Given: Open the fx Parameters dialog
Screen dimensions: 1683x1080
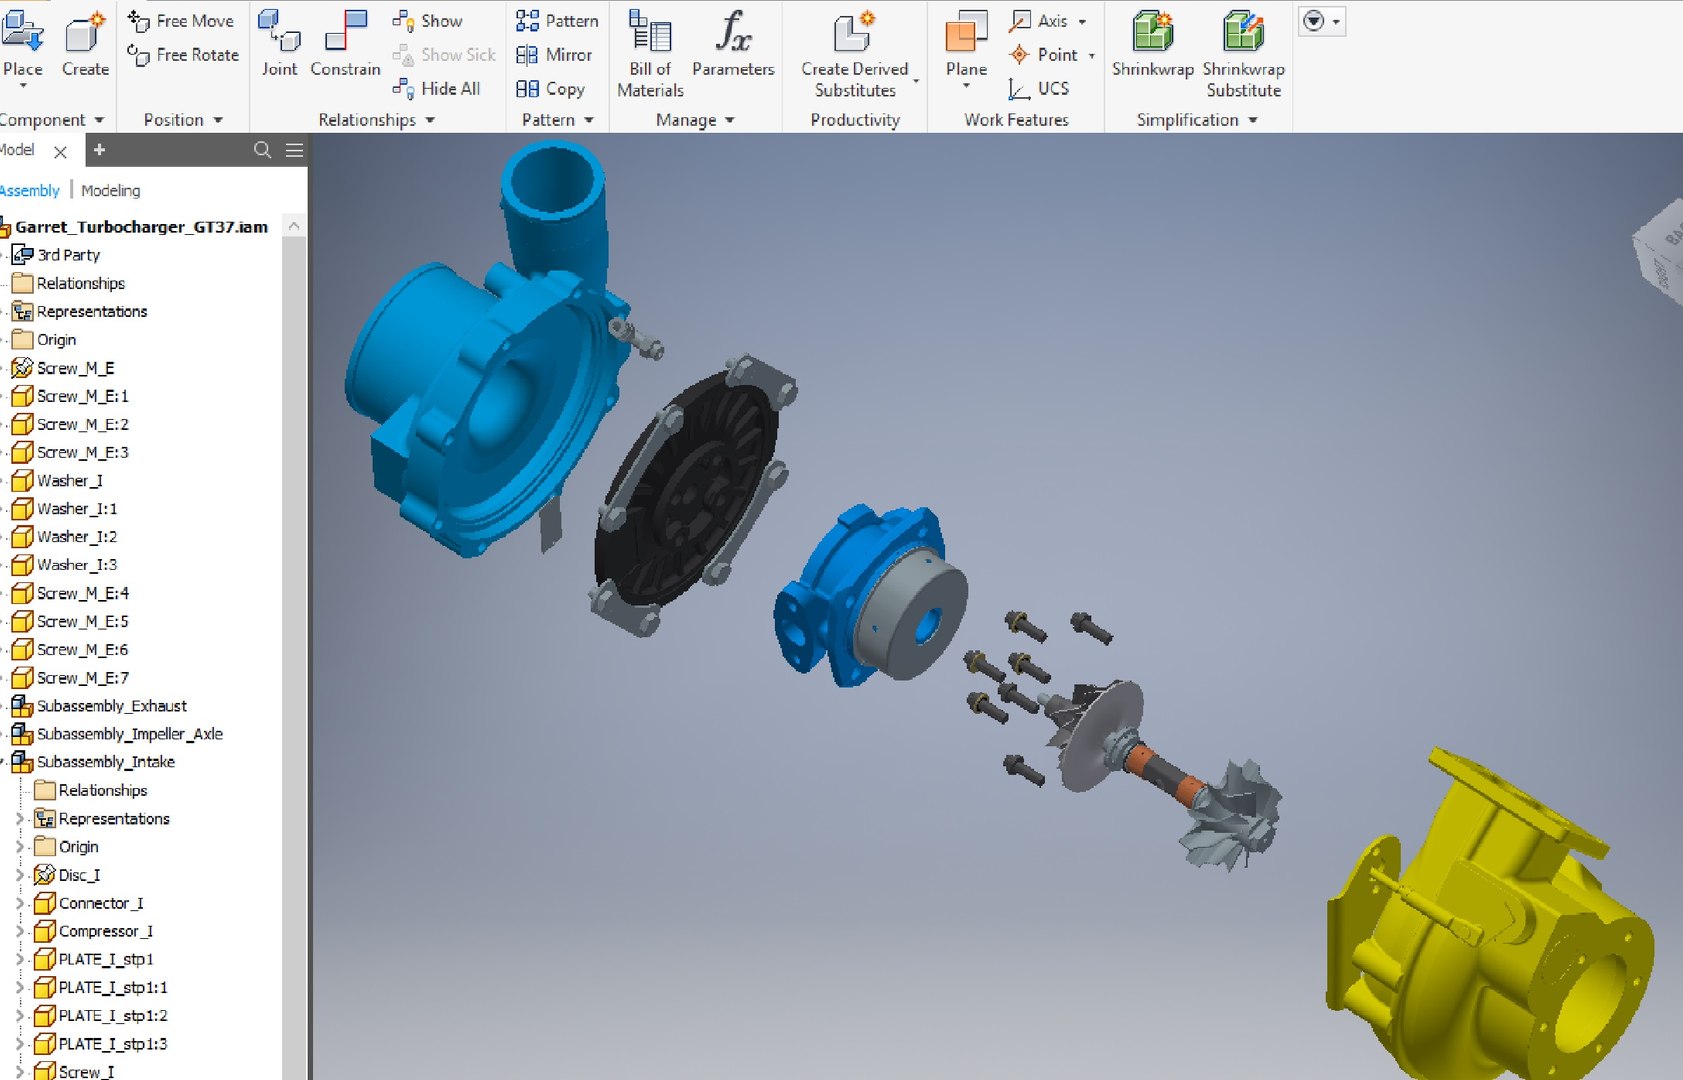Looking at the screenshot, I should 733,44.
